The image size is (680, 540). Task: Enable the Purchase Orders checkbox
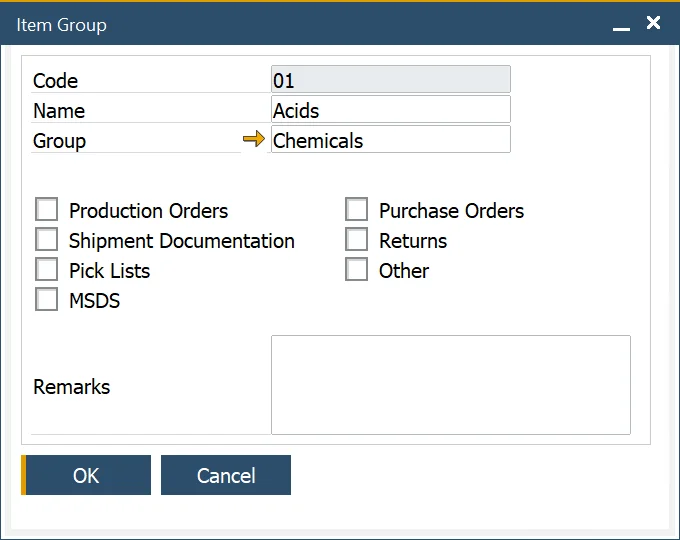[x=357, y=210]
